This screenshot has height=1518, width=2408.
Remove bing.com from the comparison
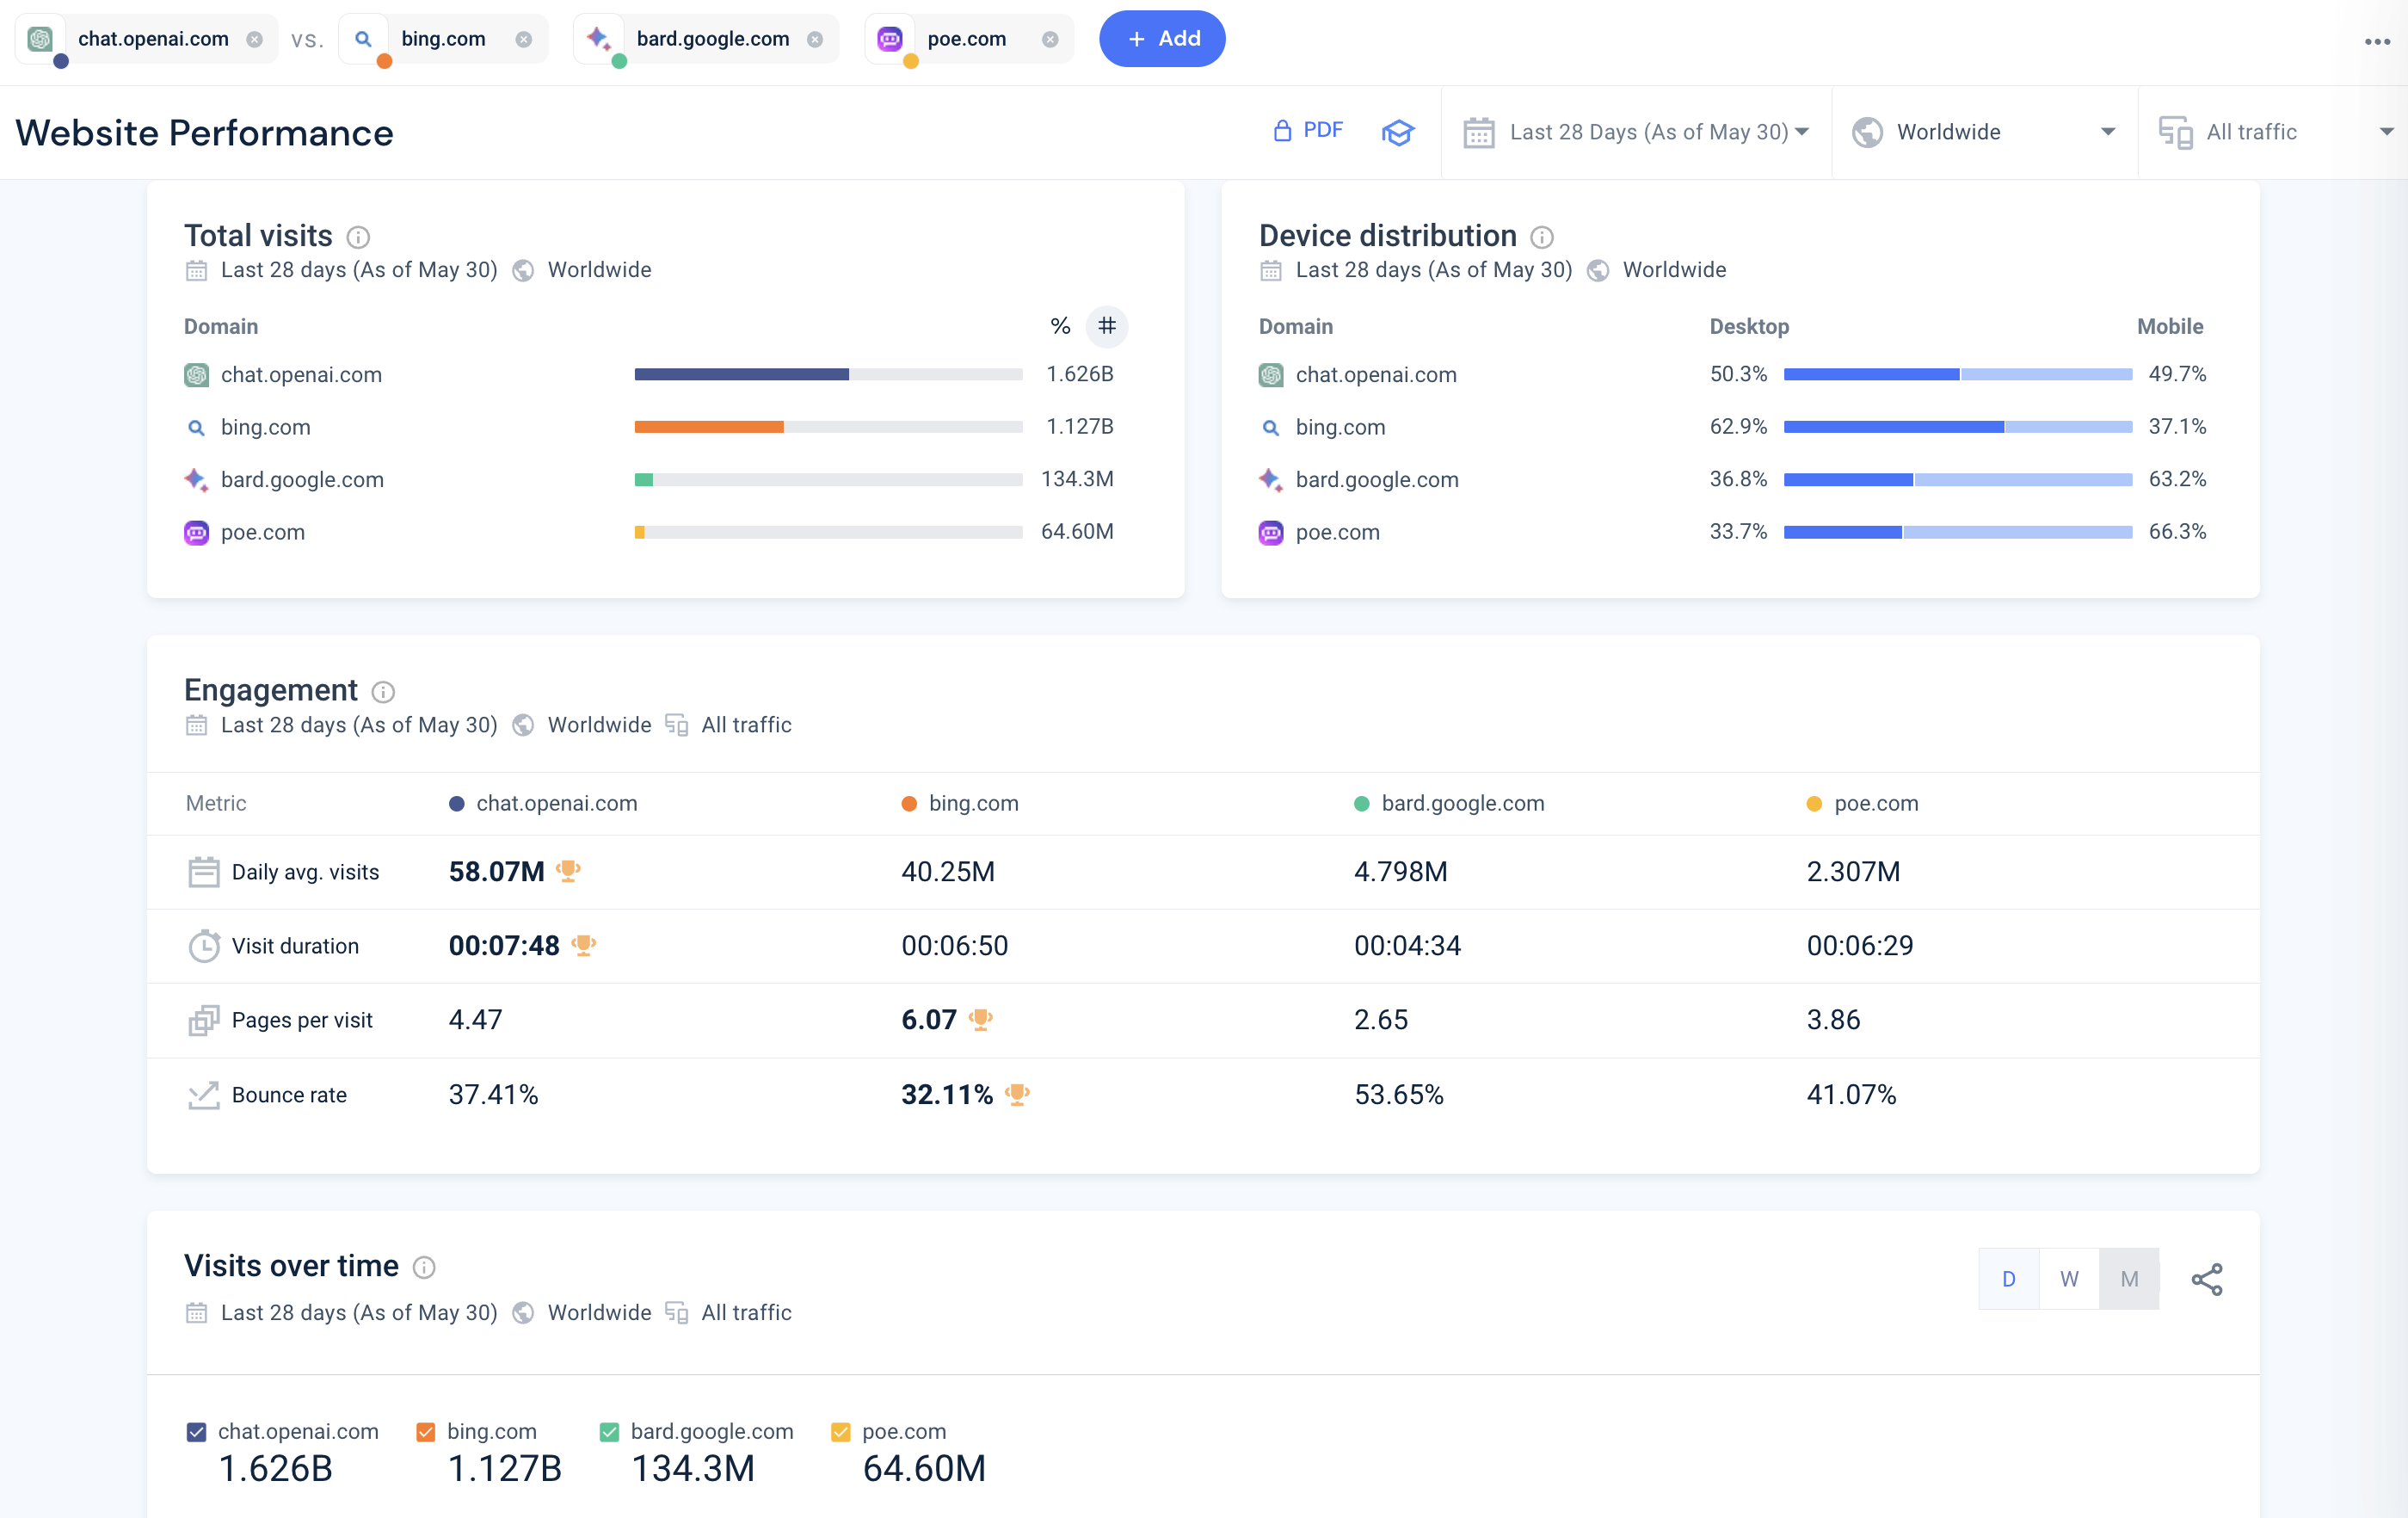coord(523,39)
